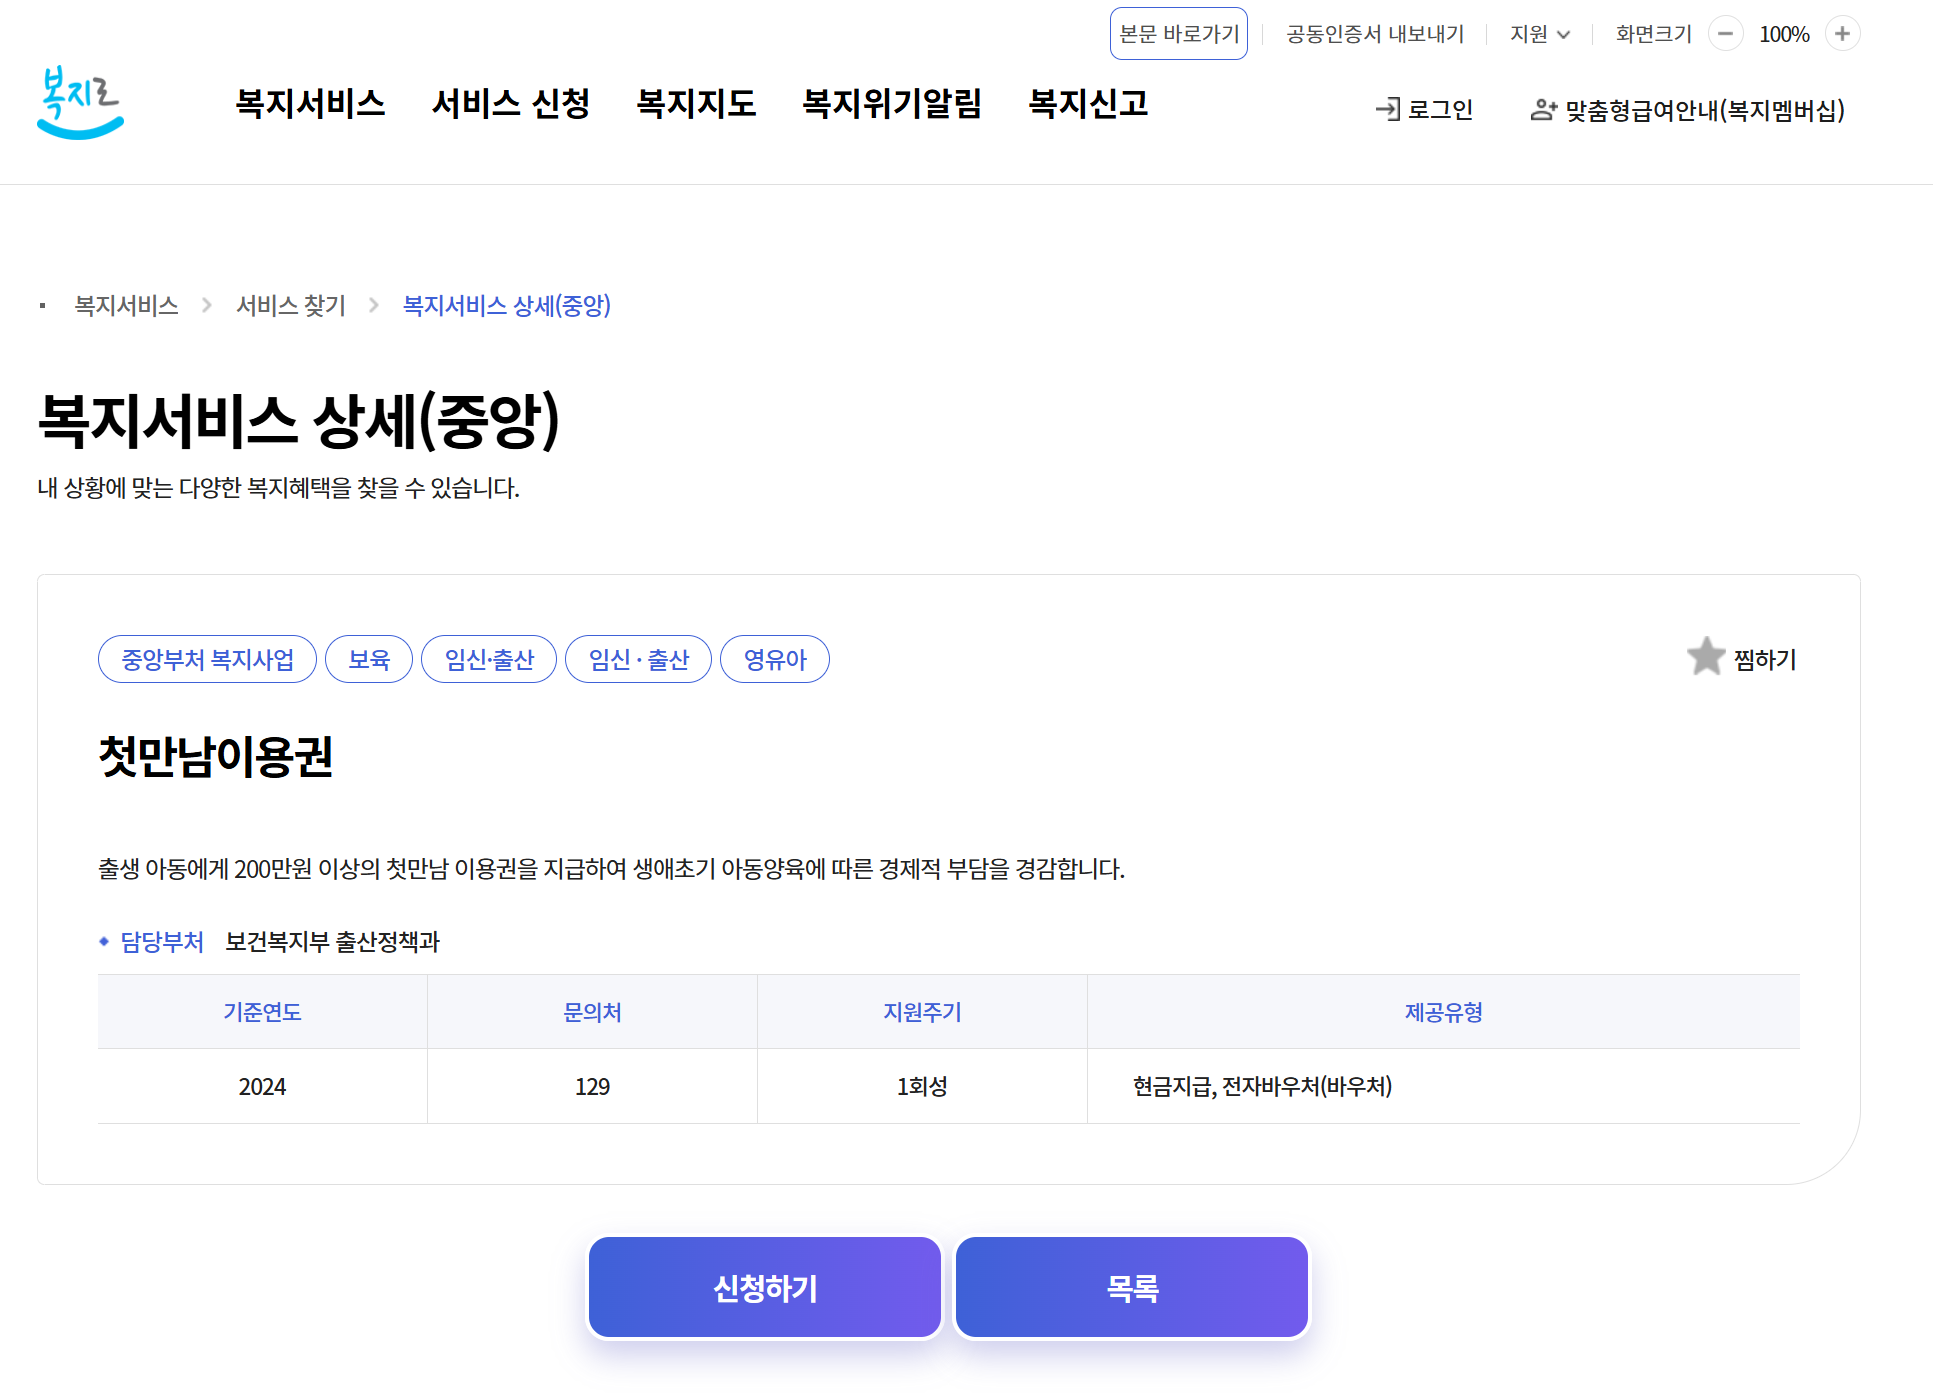
Task: Open the 서비스 신청 menu
Action: tap(510, 104)
